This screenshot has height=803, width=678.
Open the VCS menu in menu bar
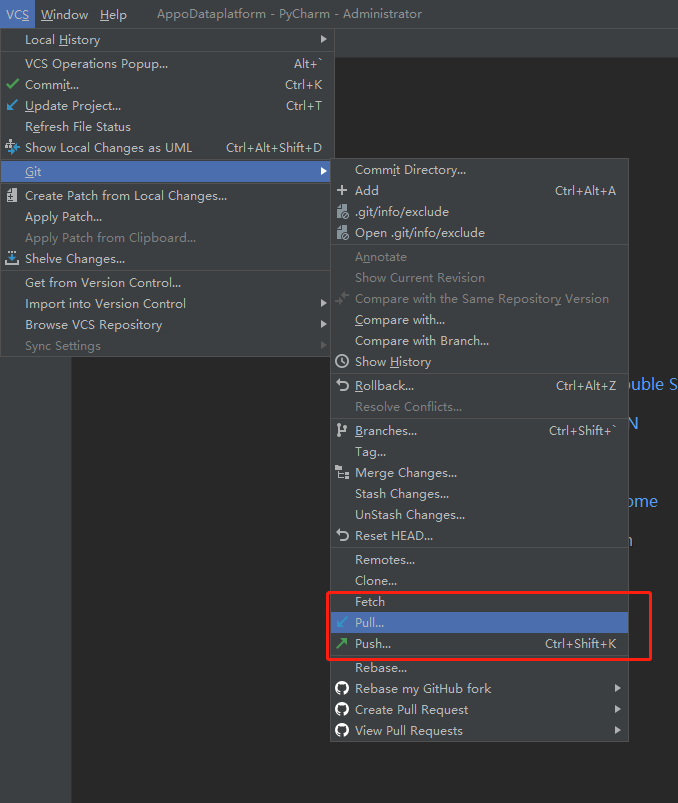[x=17, y=14]
